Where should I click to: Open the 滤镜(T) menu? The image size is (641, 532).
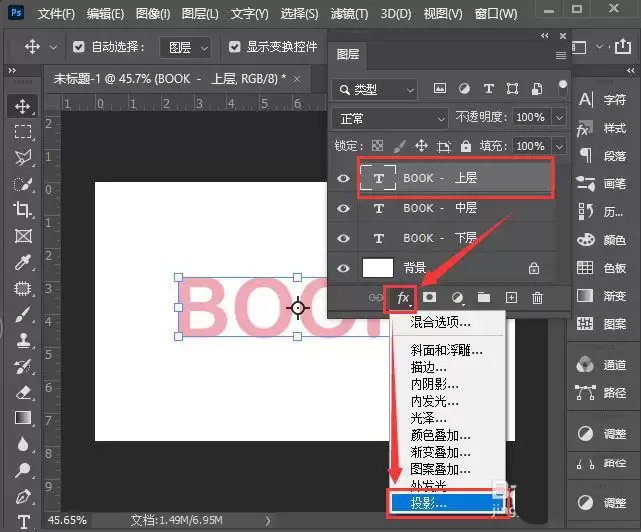349,14
